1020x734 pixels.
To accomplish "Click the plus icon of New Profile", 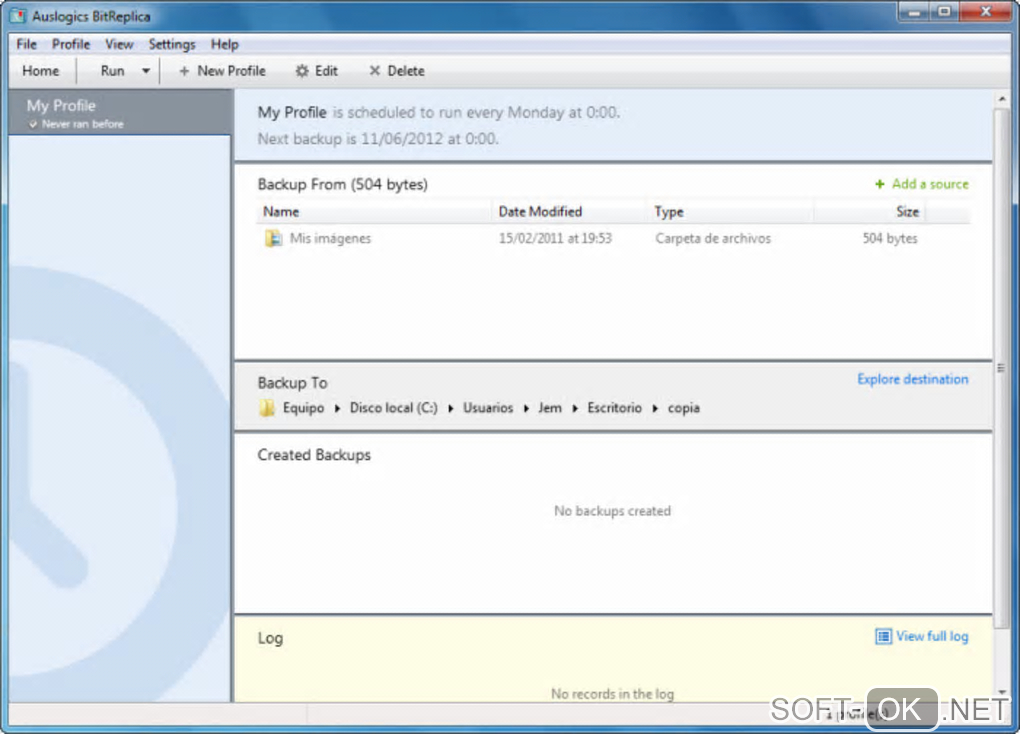I will click(184, 71).
